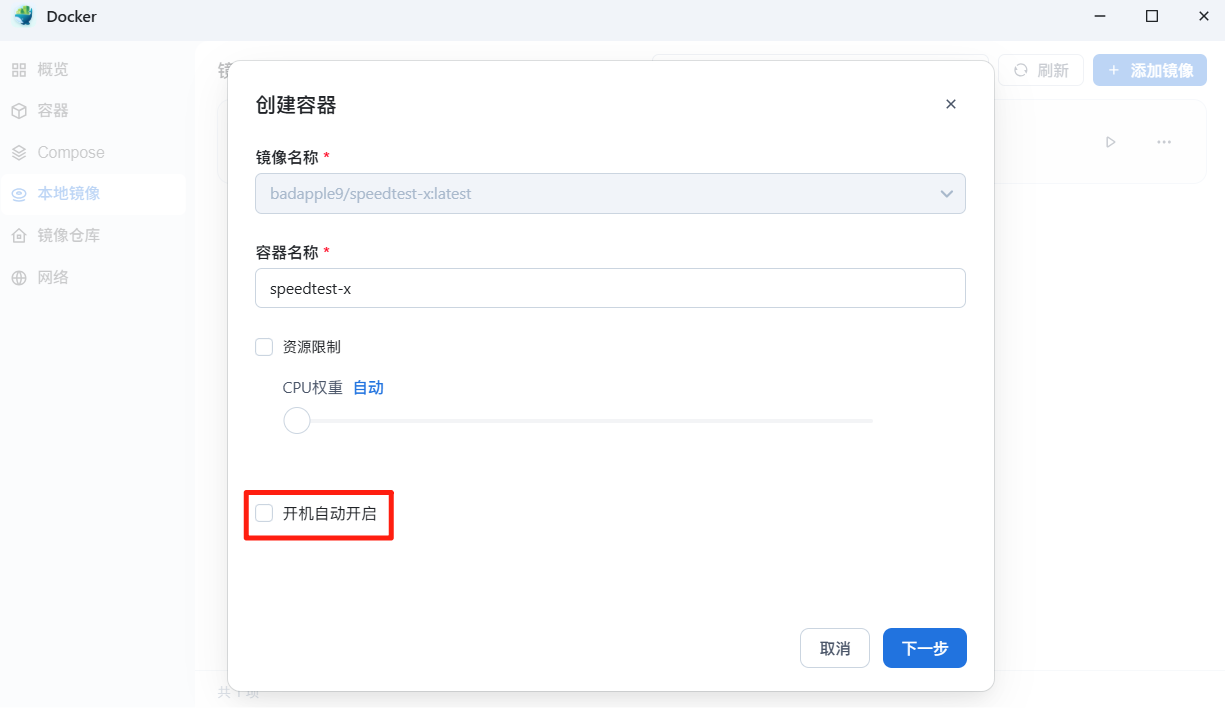Image resolution: width=1225 pixels, height=708 pixels.
Task: Maximize the Docker window
Action: (x=1152, y=16)
